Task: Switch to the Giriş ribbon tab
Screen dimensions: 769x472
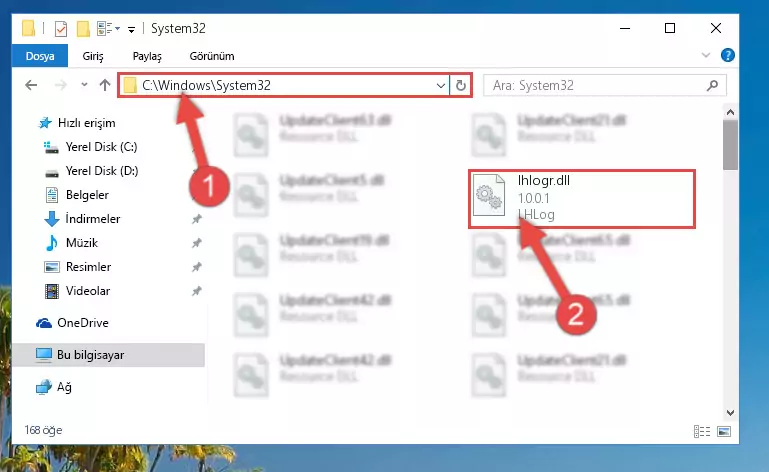Action: (93, 56)
